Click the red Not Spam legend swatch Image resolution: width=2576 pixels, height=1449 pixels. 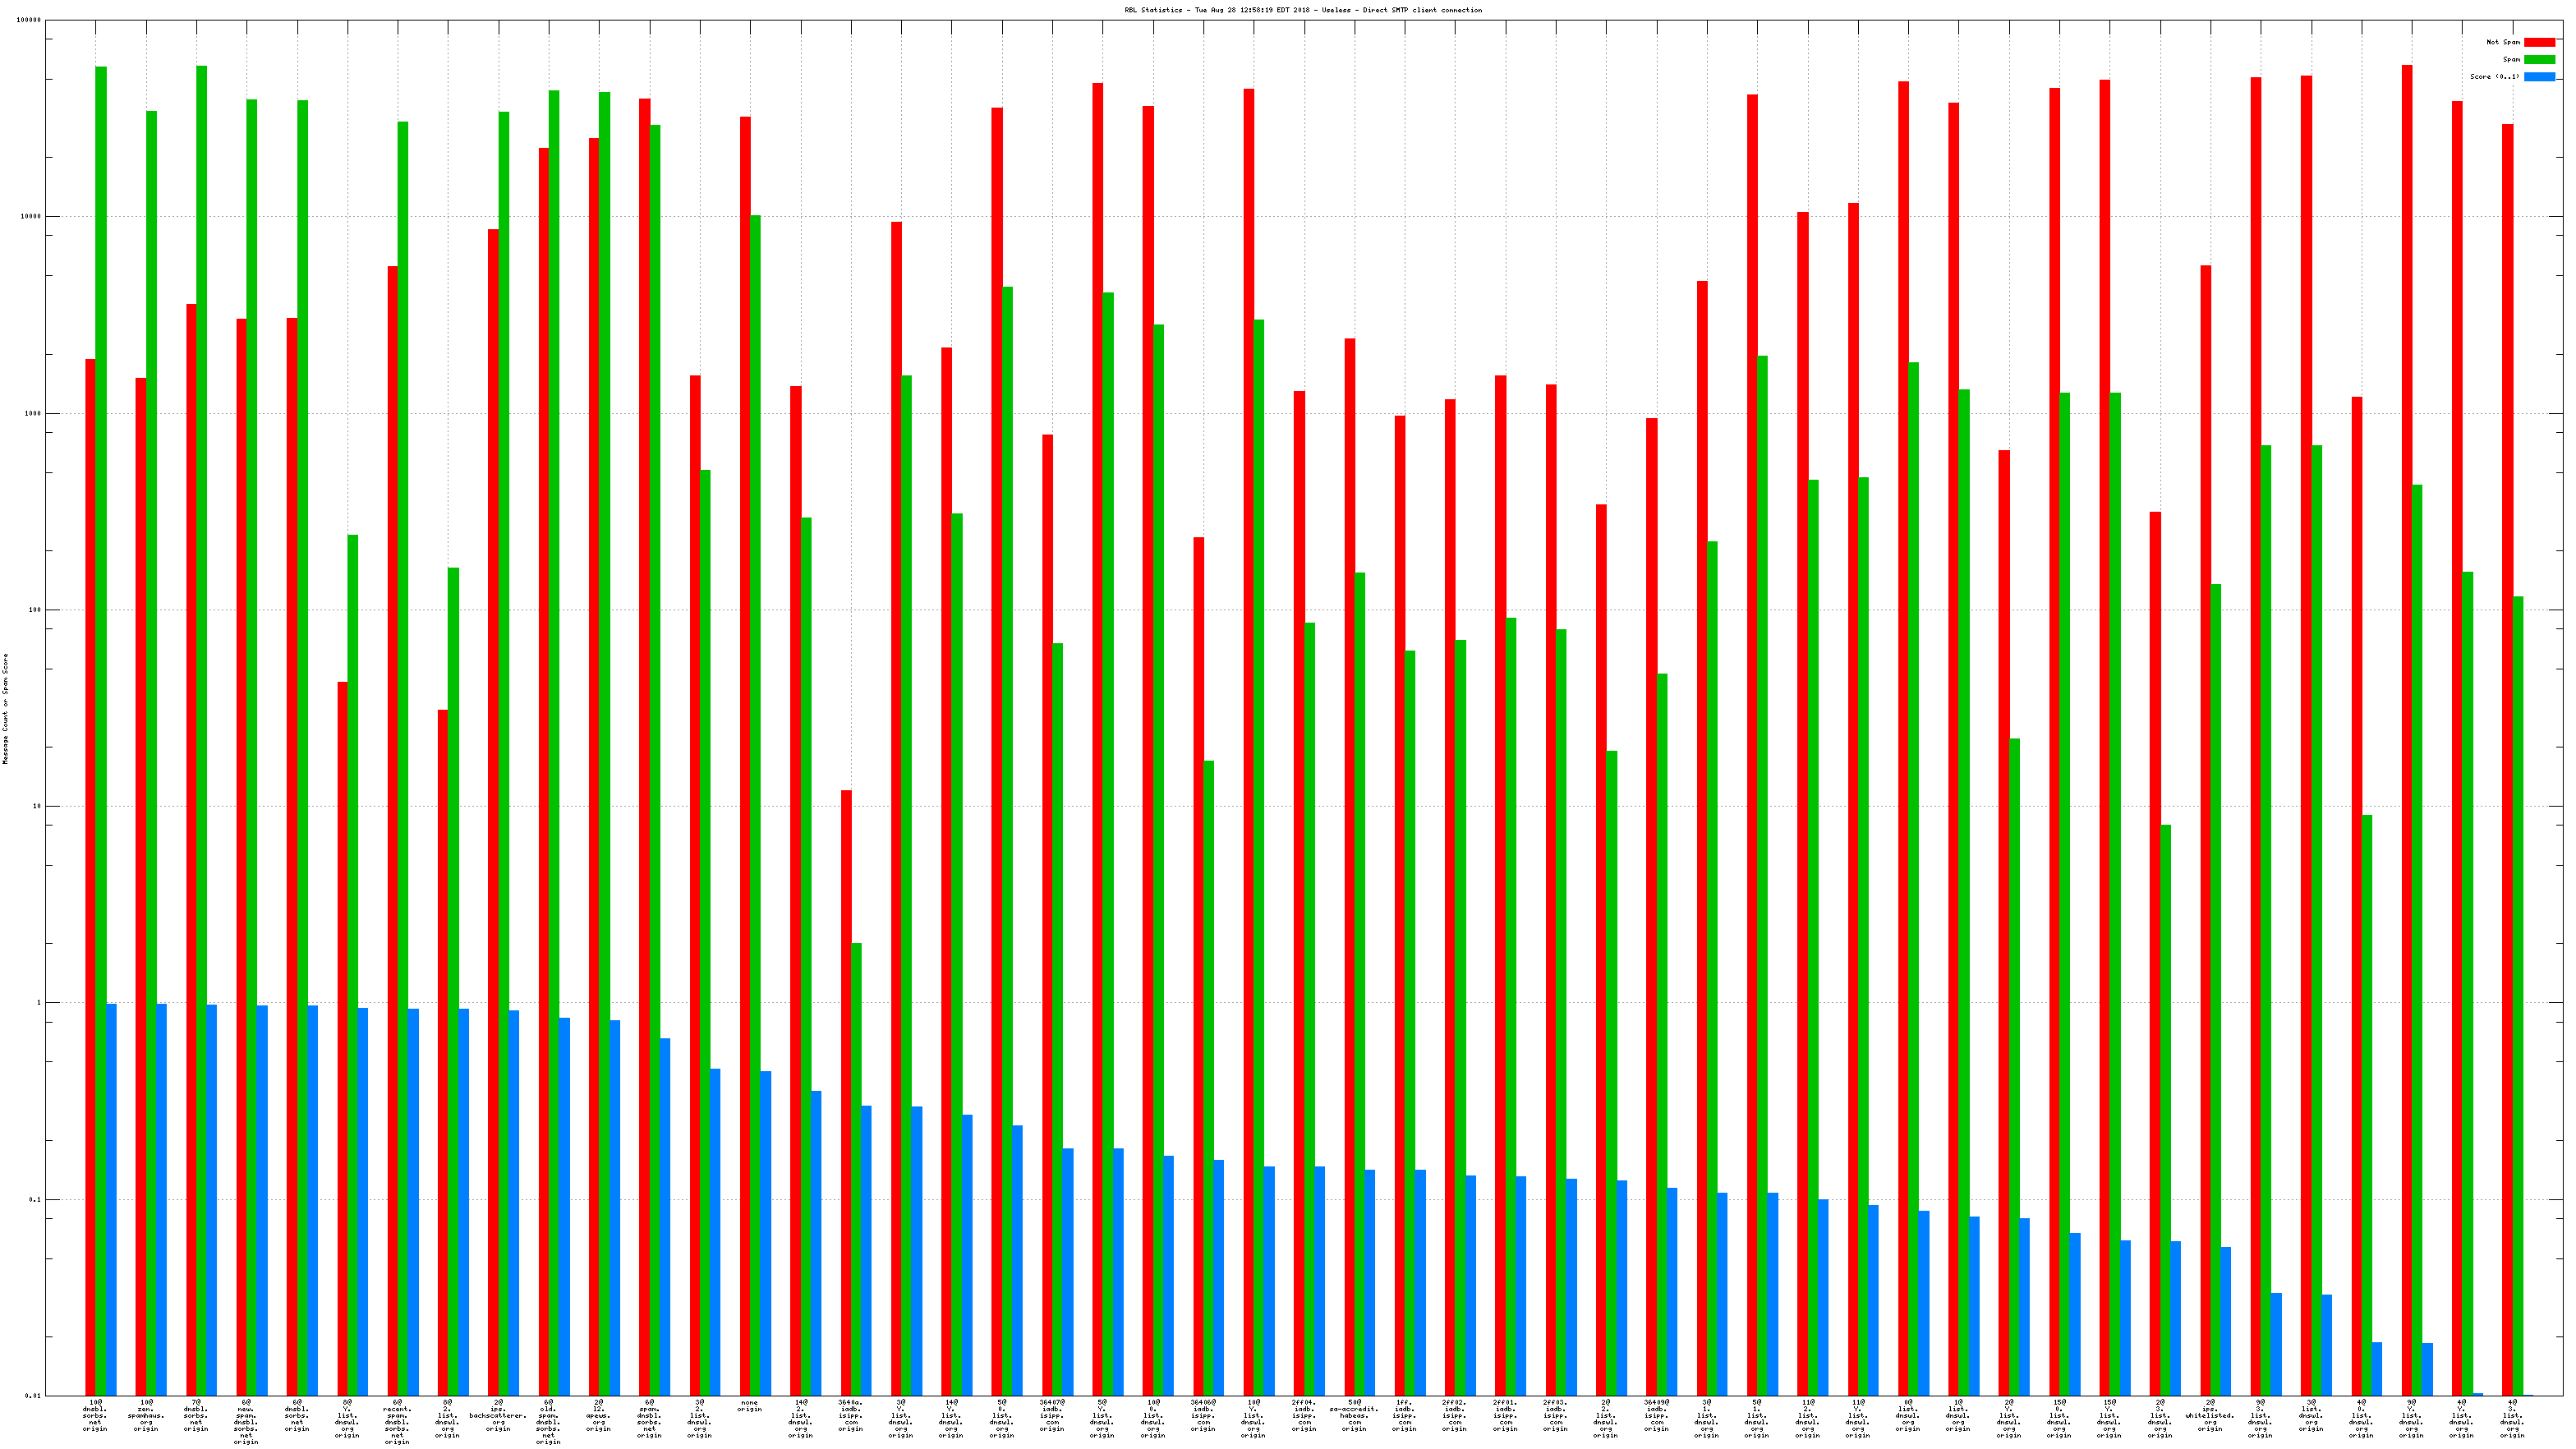(2539, 42)
